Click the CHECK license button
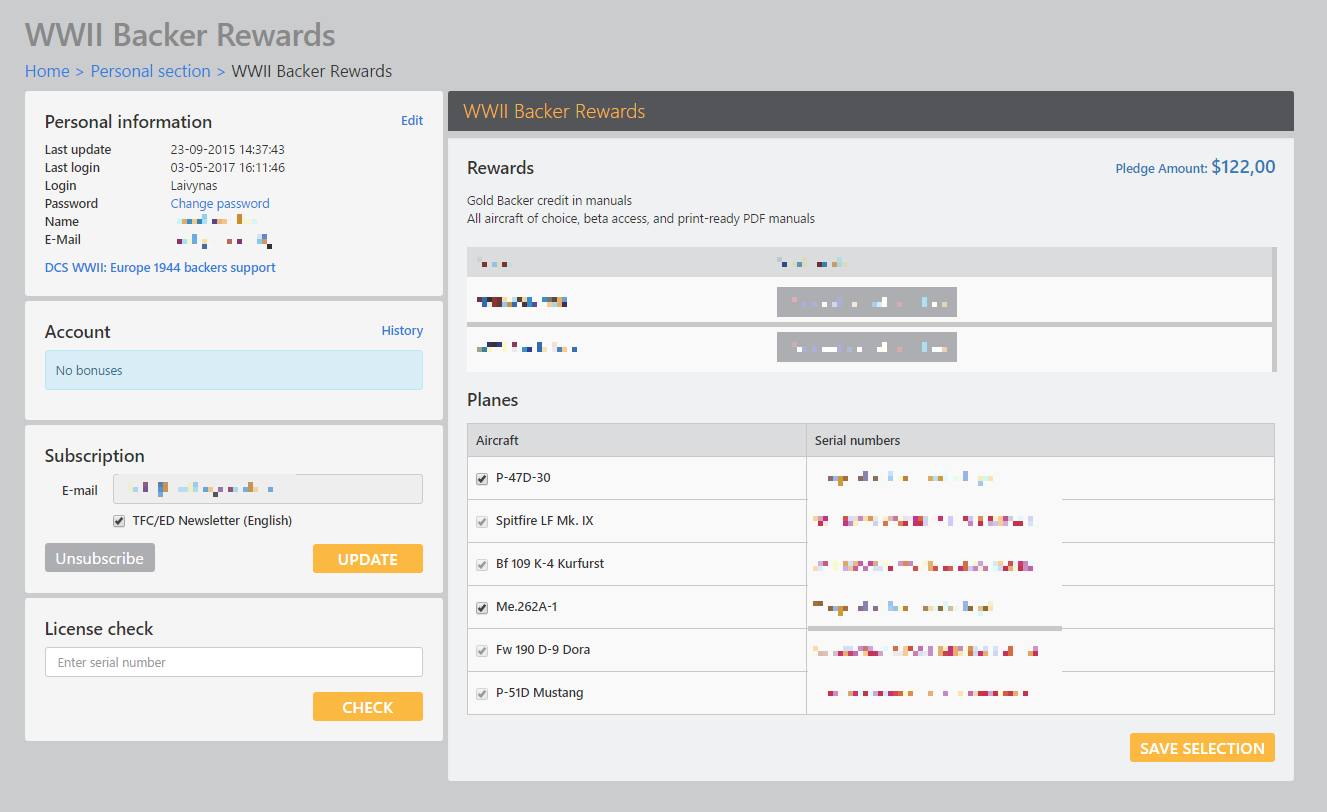 [x=368, y=707]
